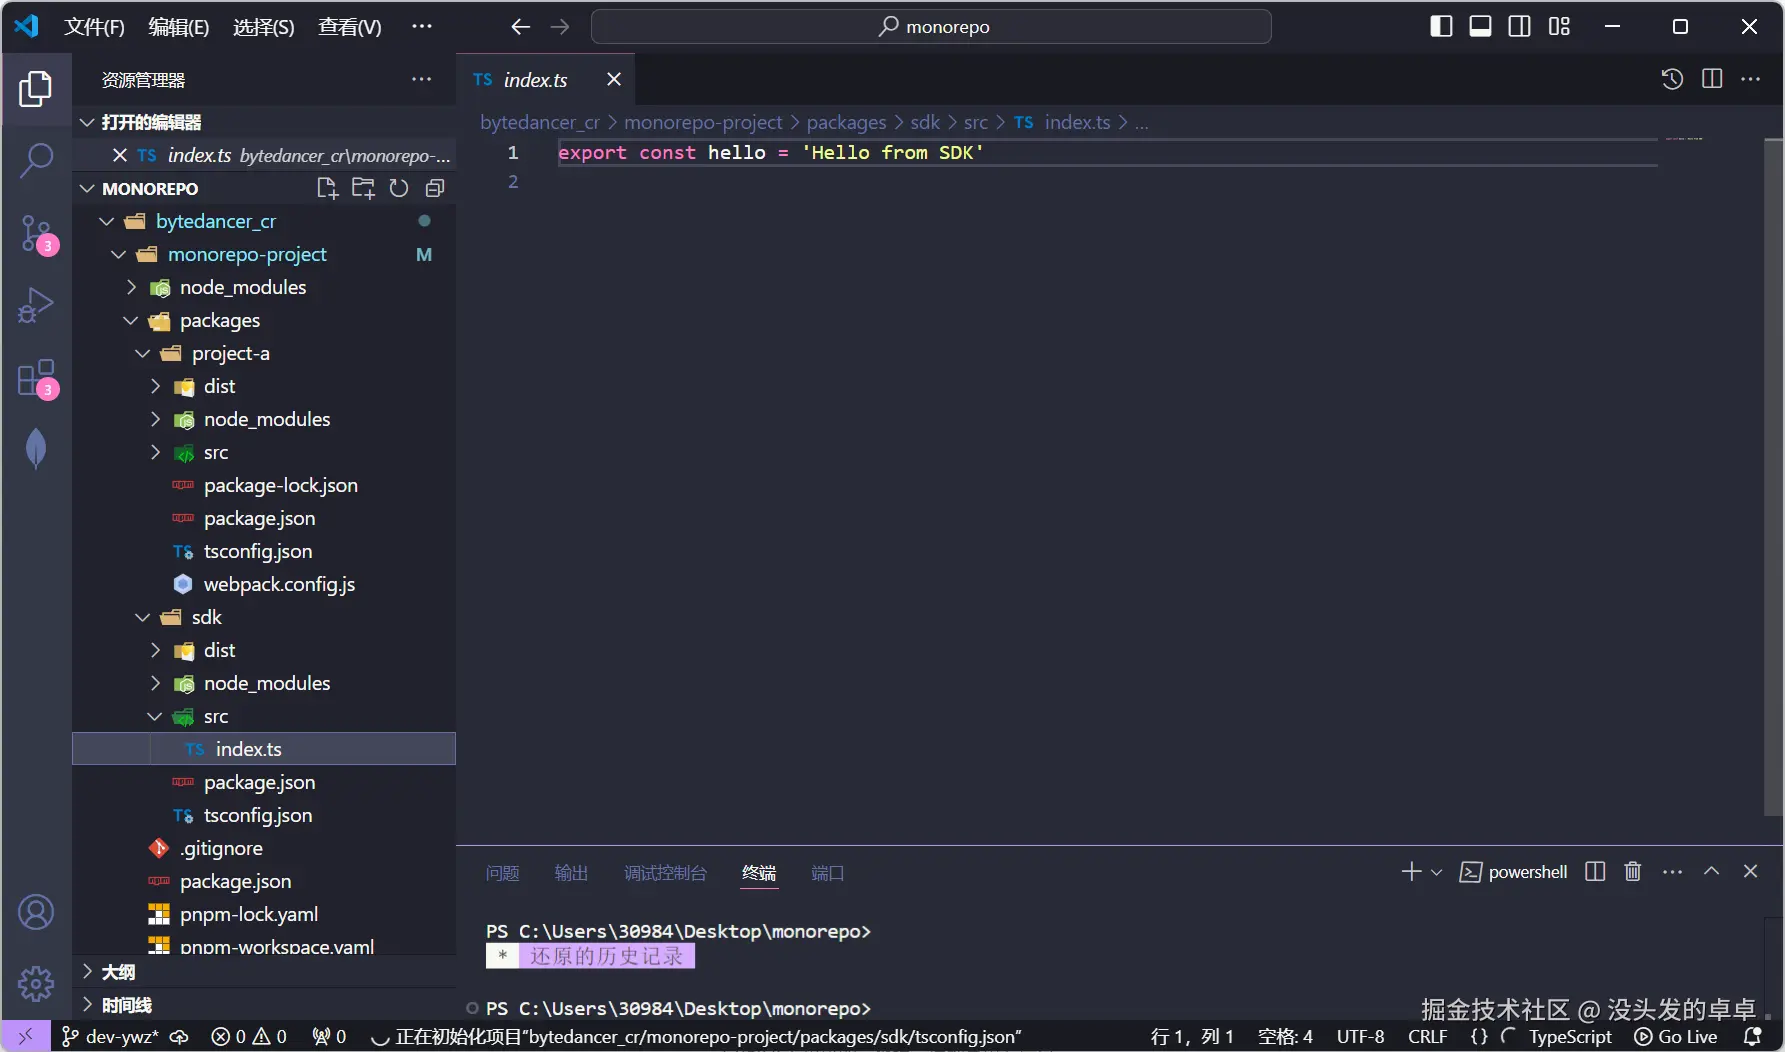This screenshot has width=1785, height=1052.
Task: Change CRLF end of line sequence
Action: click(x=1428, y=1037)
